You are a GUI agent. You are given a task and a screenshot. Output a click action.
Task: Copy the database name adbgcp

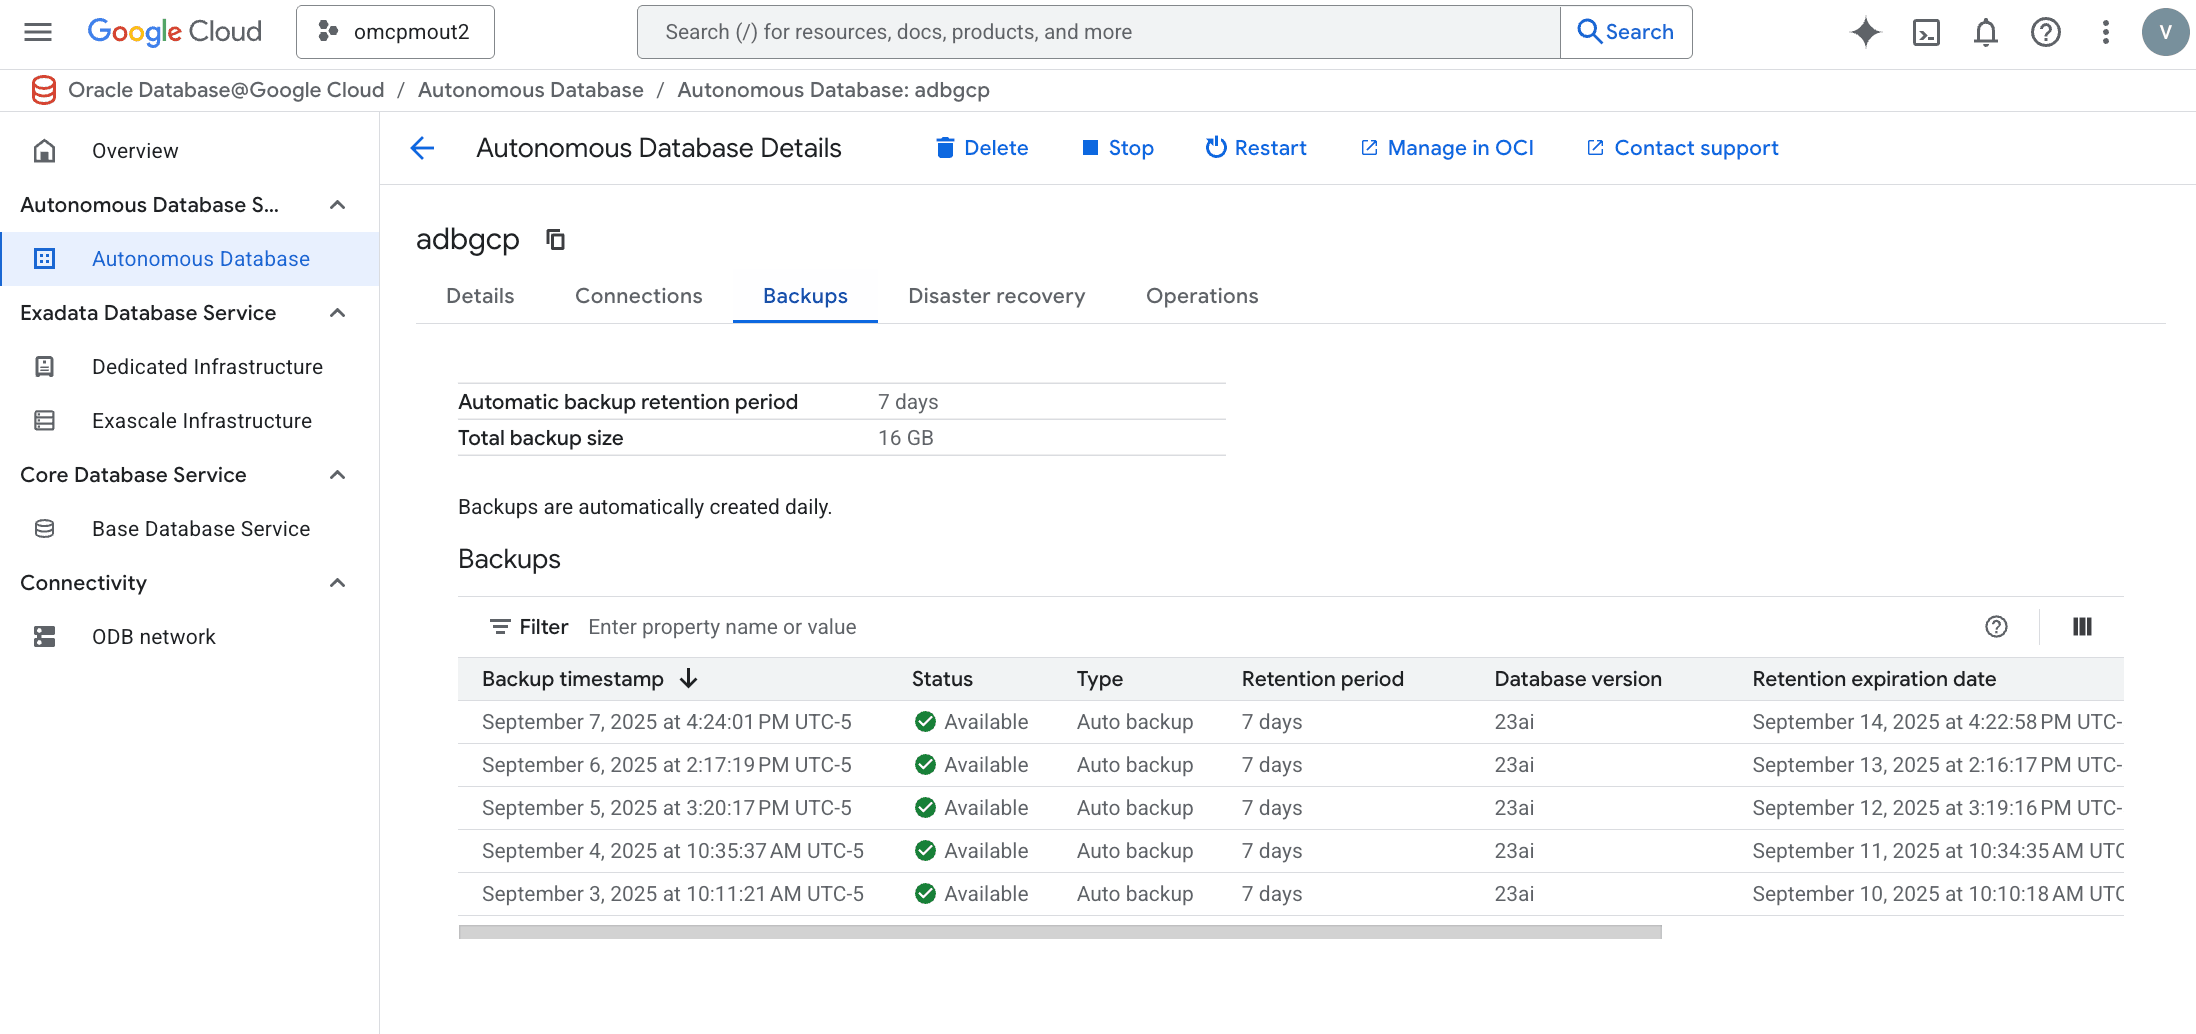pyautogui.click(x=555, y=239)
